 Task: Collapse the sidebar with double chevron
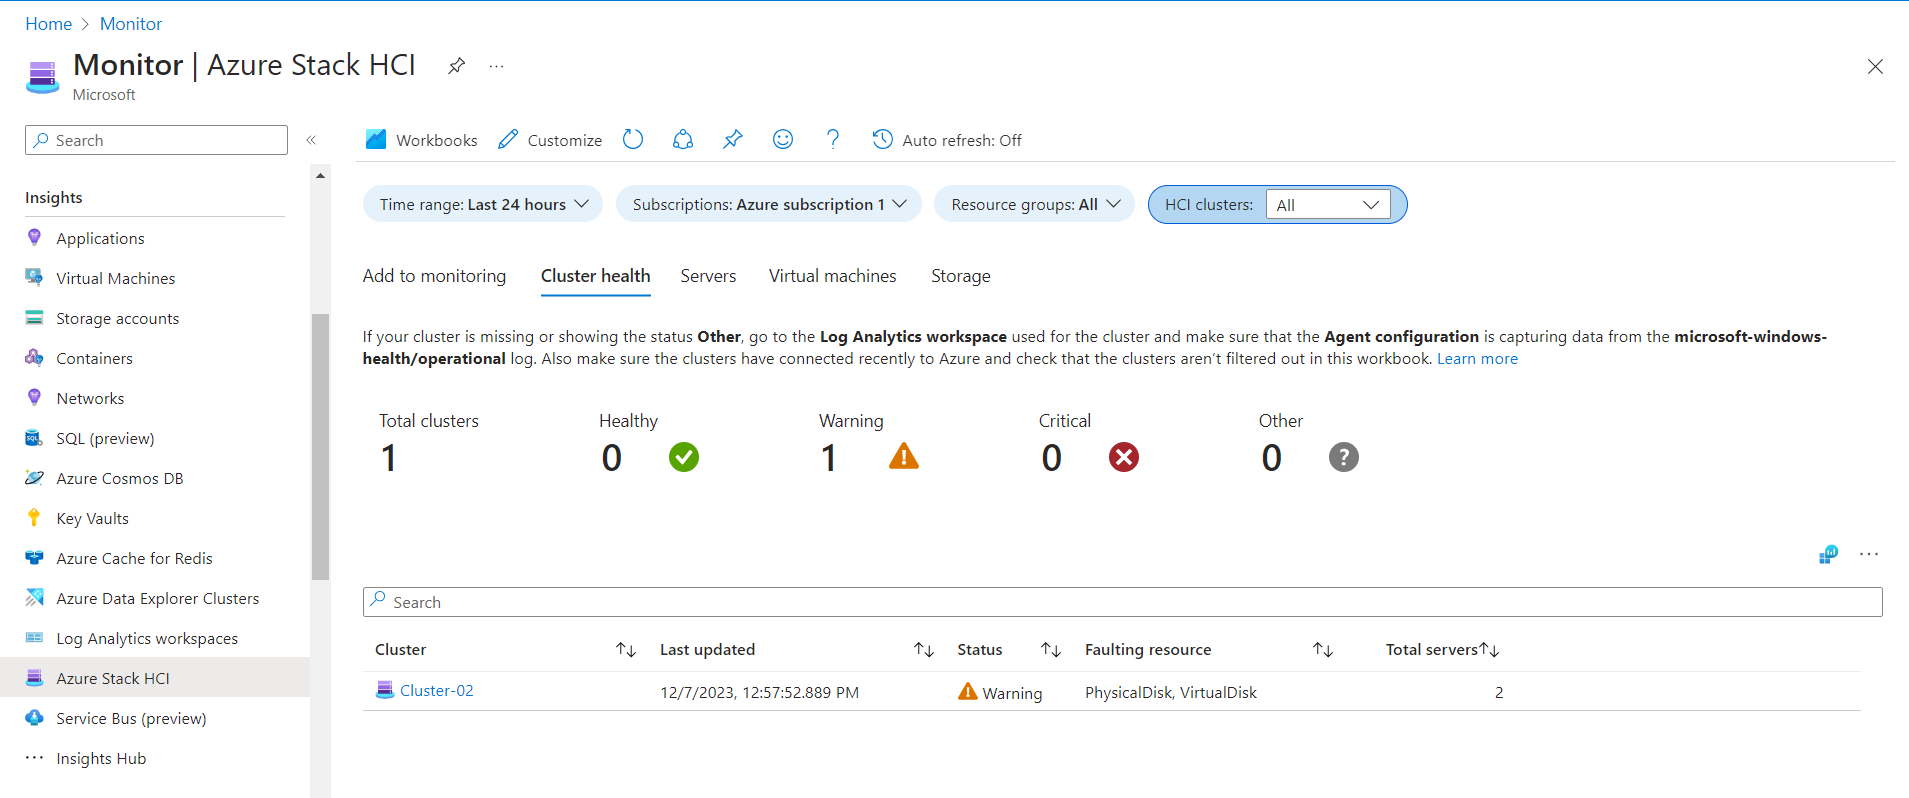(311, 140)
